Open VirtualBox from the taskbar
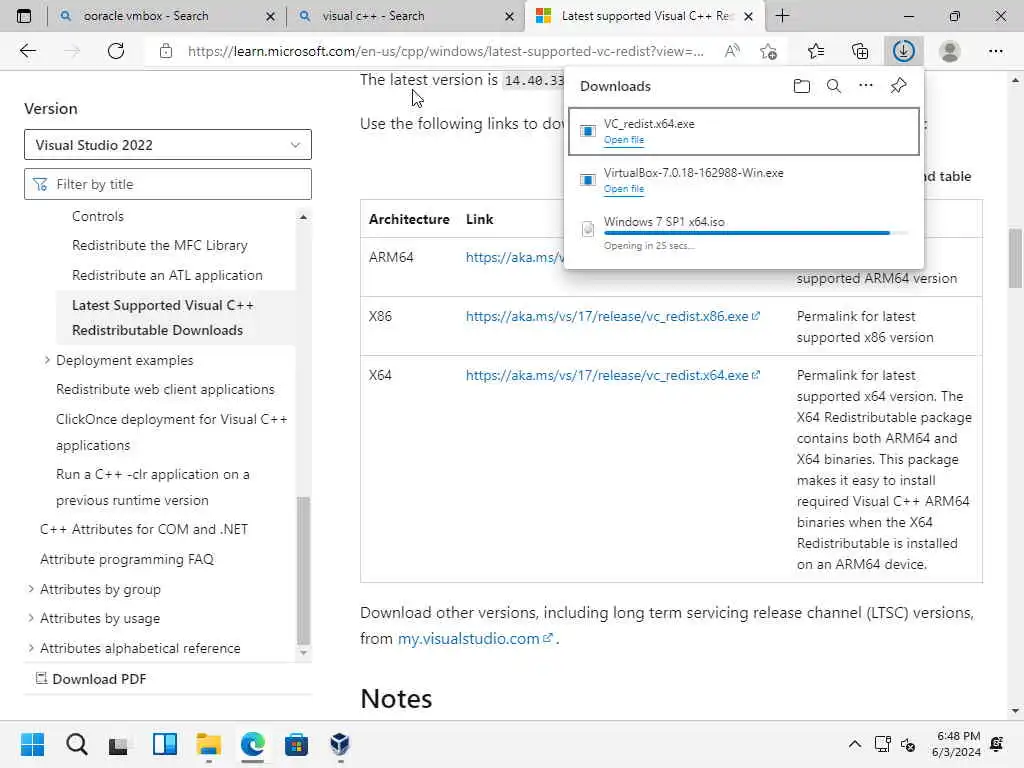1024x768 pixels. [340, 744]
